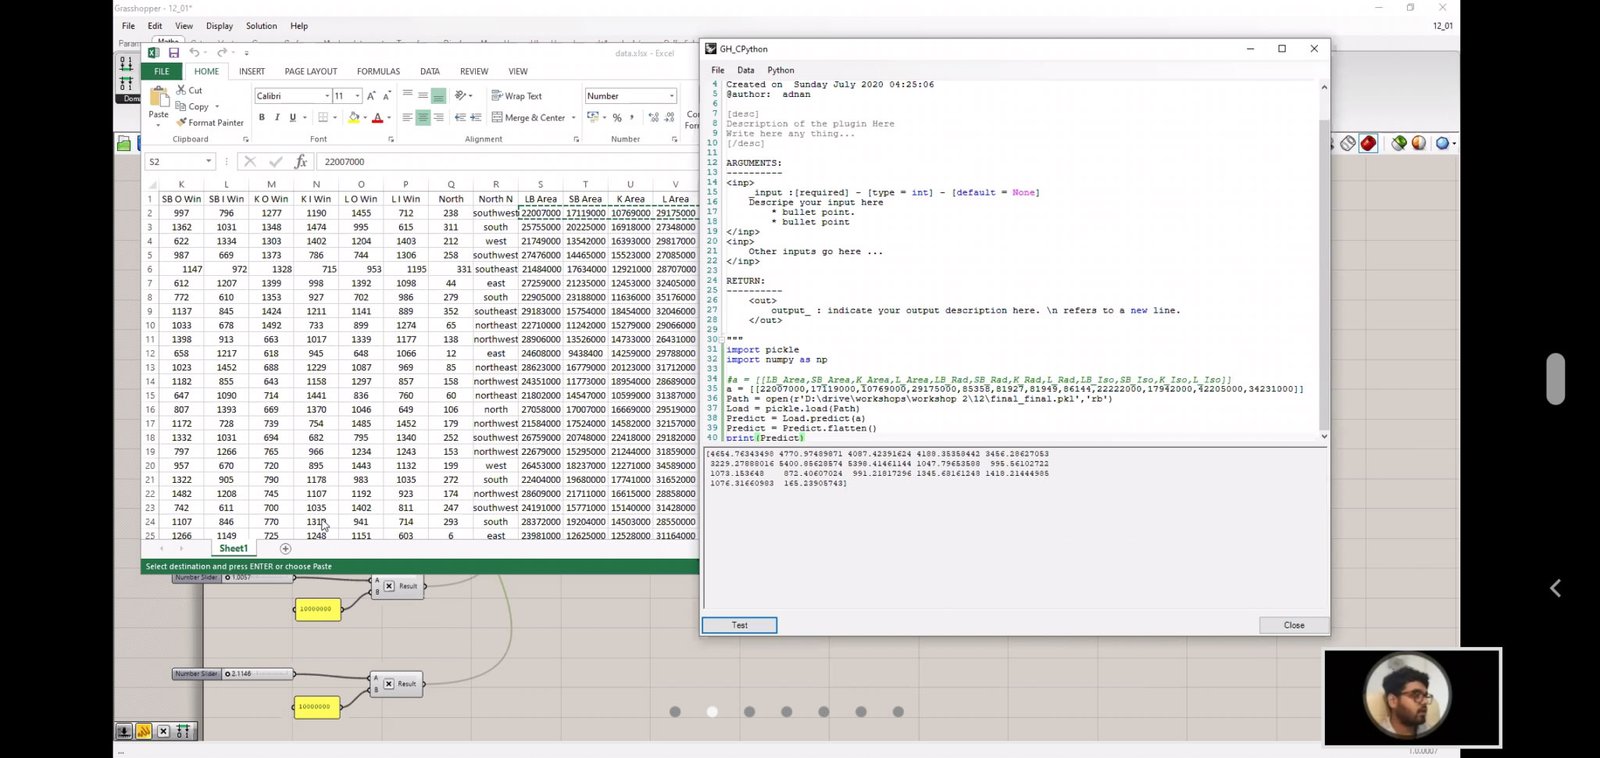Add a new sheet with plus icon
The height and width of the screenshot is (758, 1600).
click(285, 548)
